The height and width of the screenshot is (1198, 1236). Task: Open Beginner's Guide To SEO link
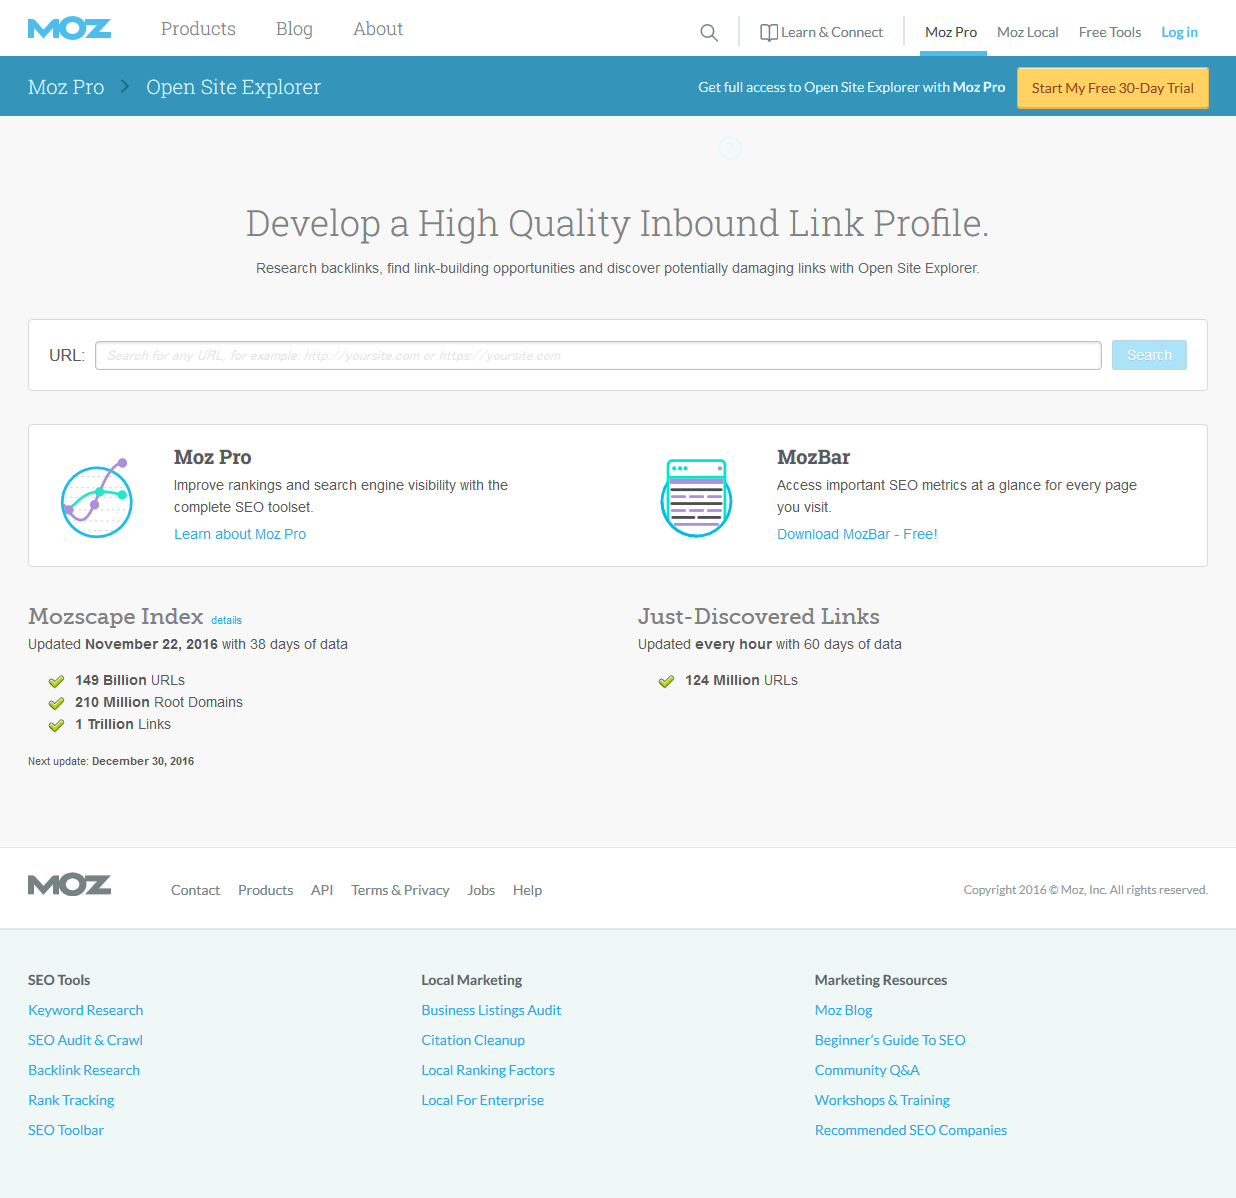click(x=890, y=1040)
